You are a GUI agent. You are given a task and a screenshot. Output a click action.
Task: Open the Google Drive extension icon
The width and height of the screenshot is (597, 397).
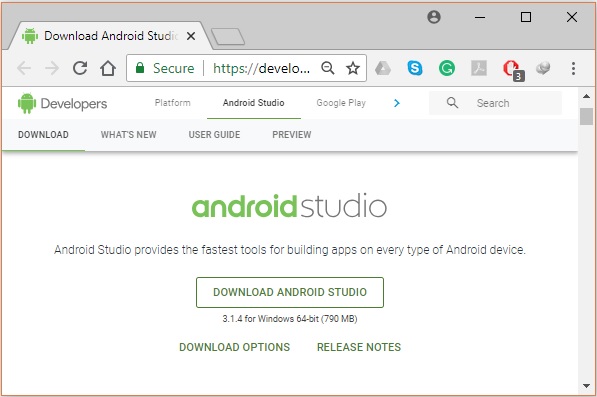point(383,69)
